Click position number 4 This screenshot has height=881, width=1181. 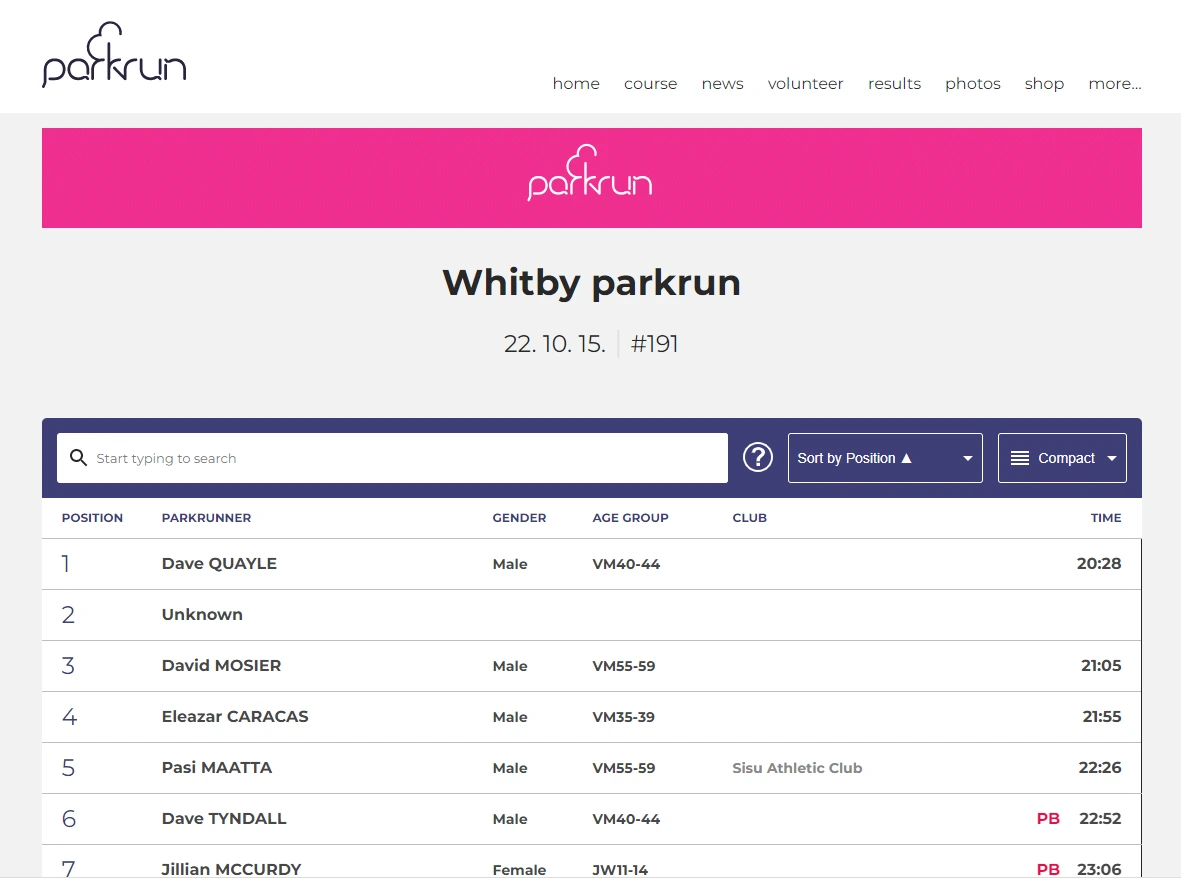(x=69, y=716)
